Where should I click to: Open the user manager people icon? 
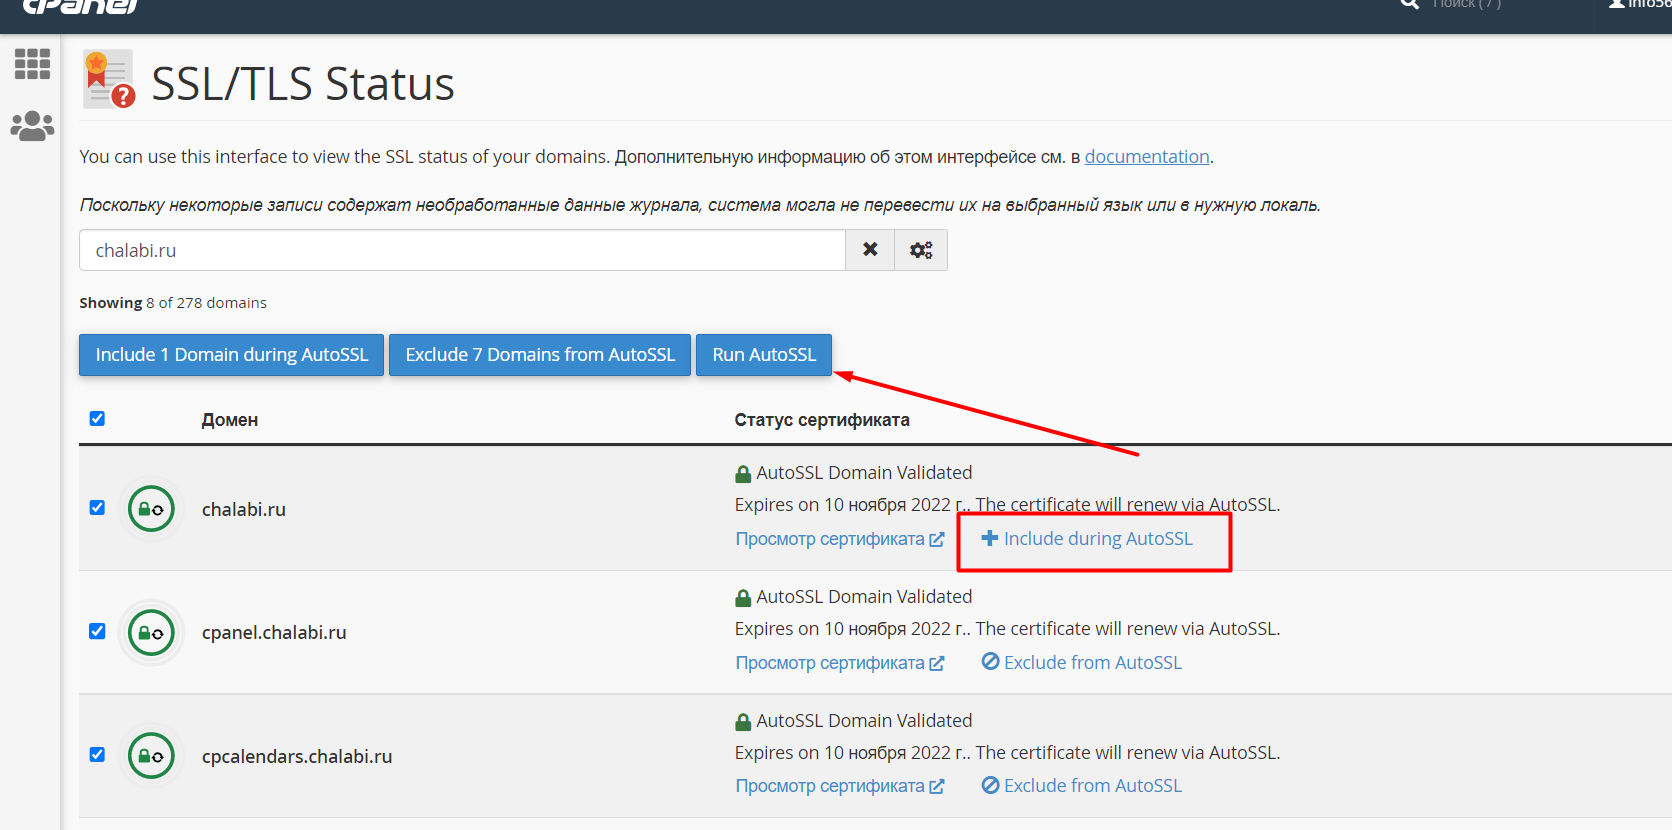click(32, 126)
